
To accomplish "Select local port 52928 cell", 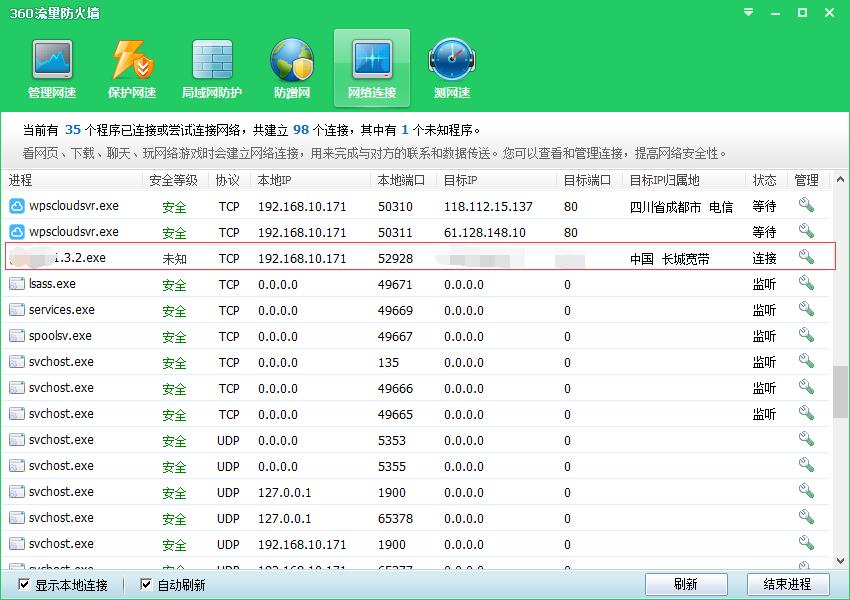I will [x=395, y=259].
